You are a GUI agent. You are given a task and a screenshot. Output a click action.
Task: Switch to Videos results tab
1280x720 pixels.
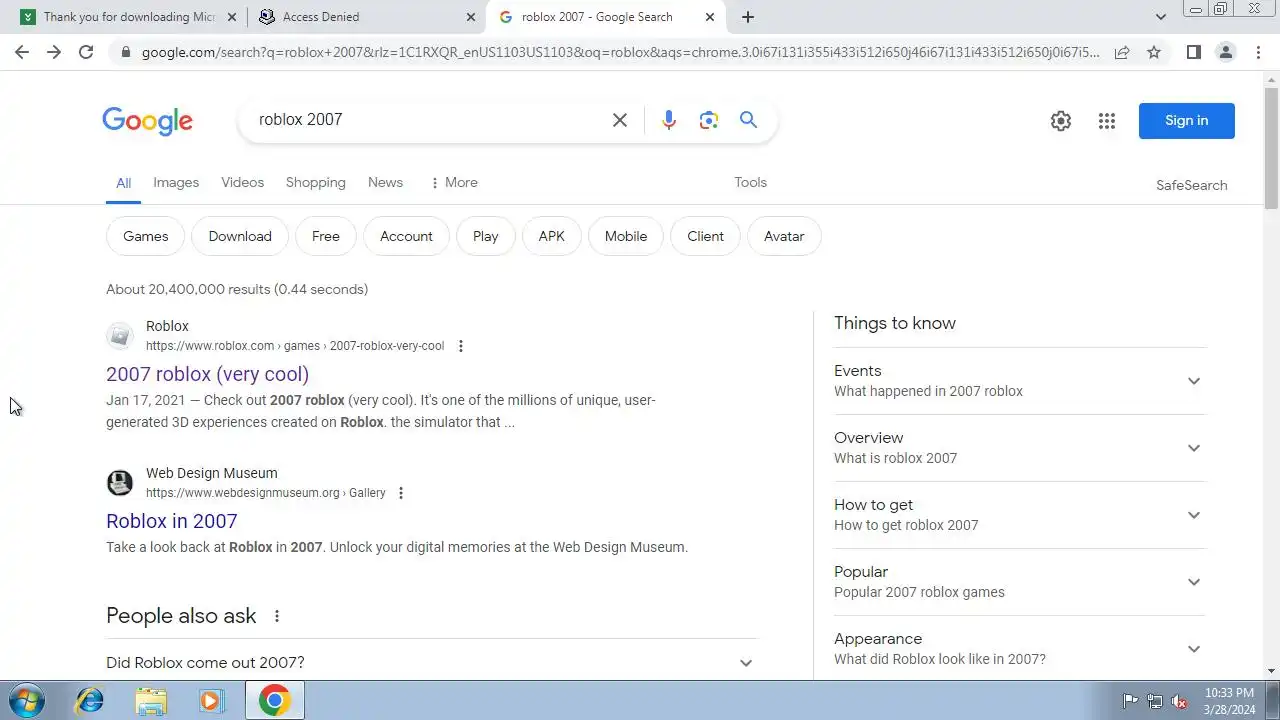(242, 183)
